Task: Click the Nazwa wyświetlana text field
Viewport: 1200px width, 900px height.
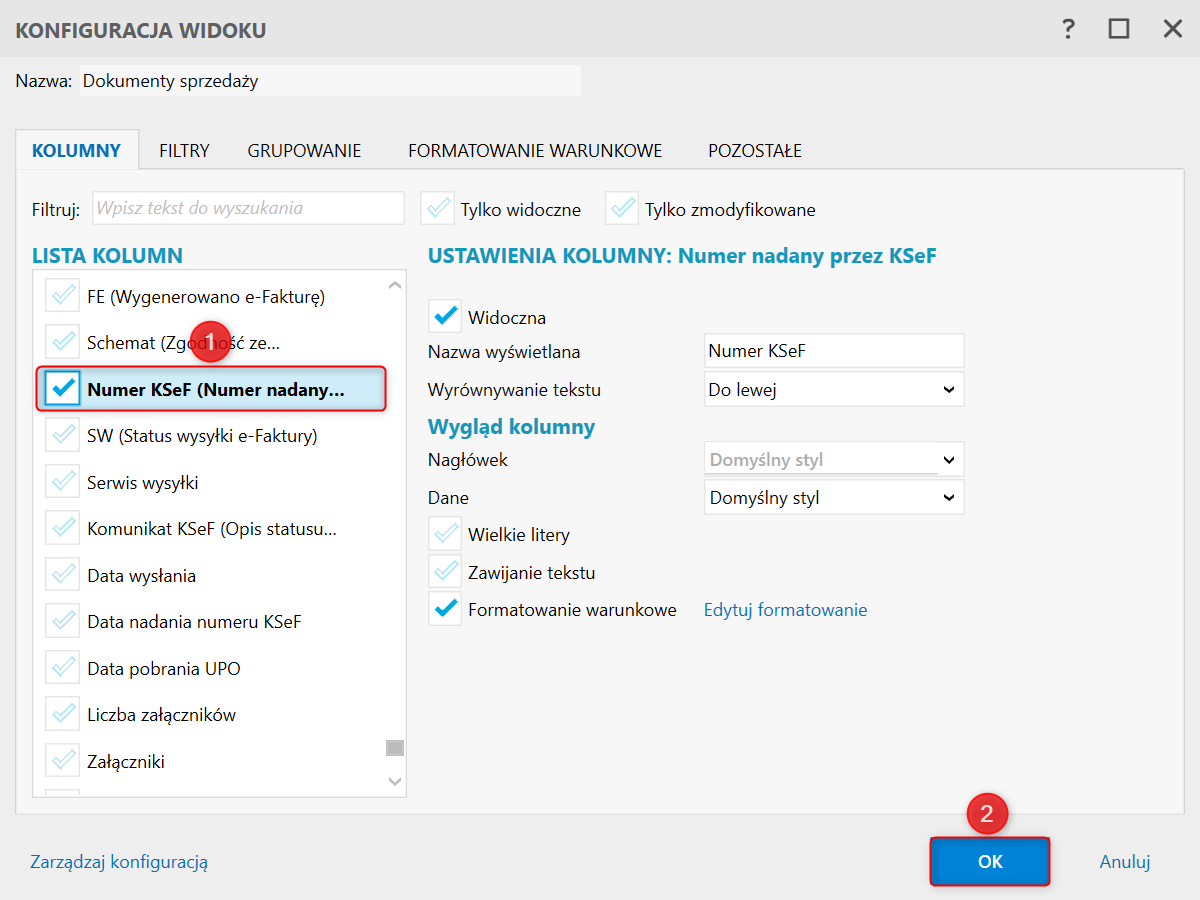Action: [x=834, y=351]
